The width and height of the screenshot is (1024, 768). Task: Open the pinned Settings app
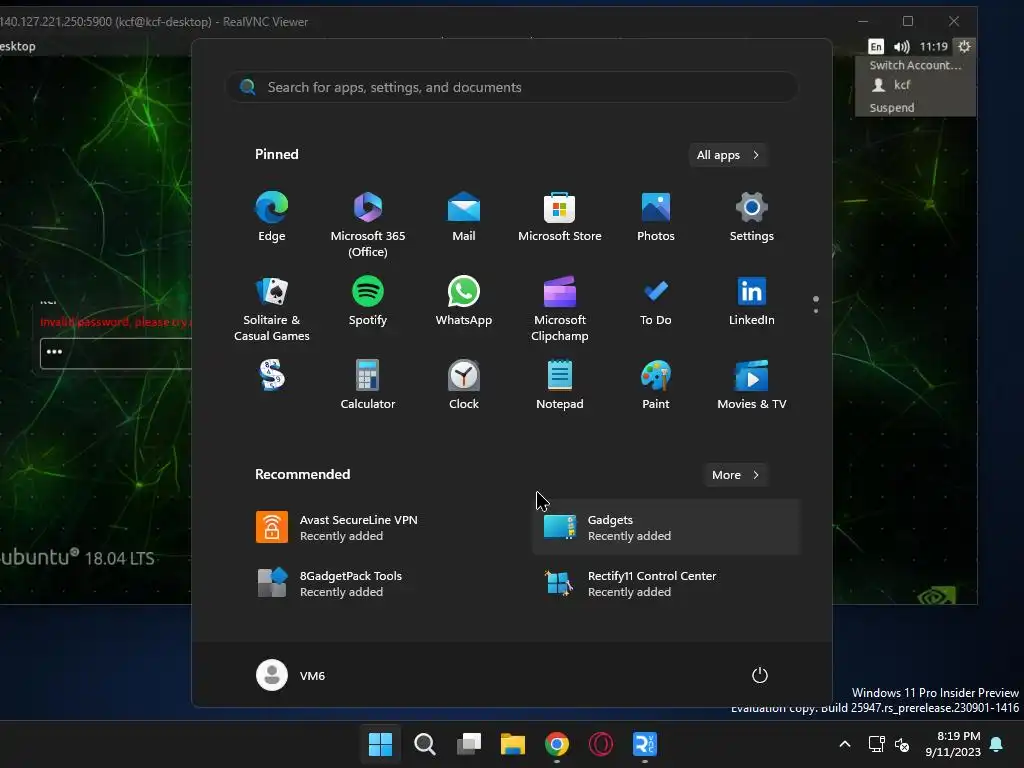[x=752, y=217]
